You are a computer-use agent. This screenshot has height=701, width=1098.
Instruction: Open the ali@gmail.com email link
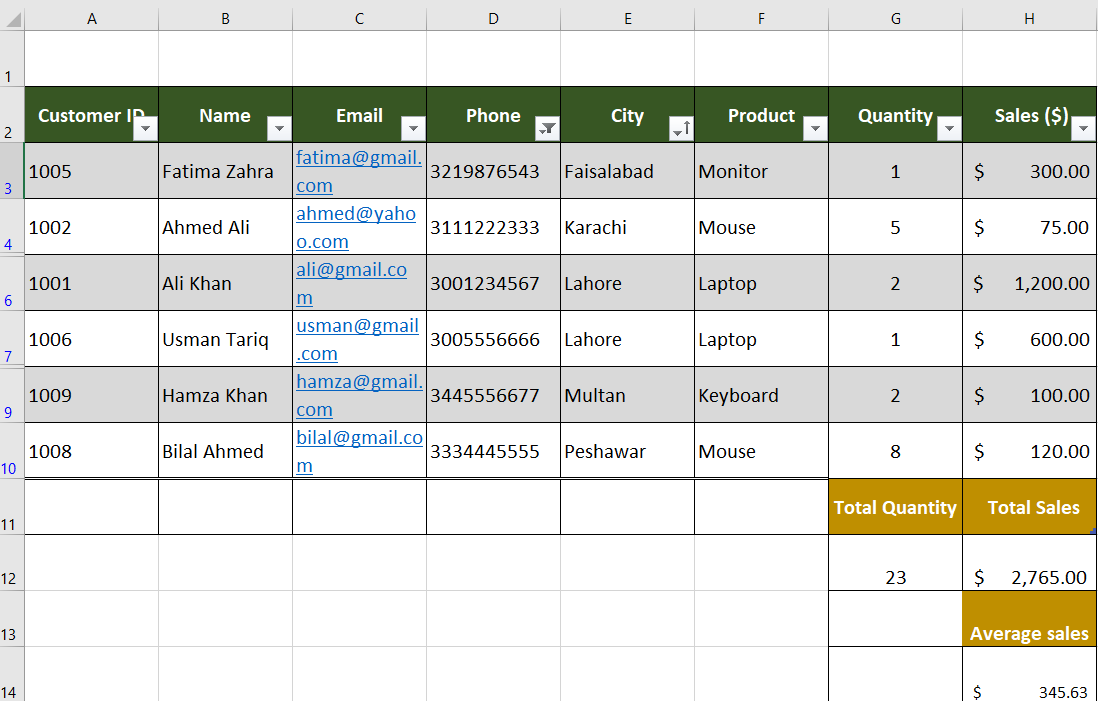pos(352,284)
